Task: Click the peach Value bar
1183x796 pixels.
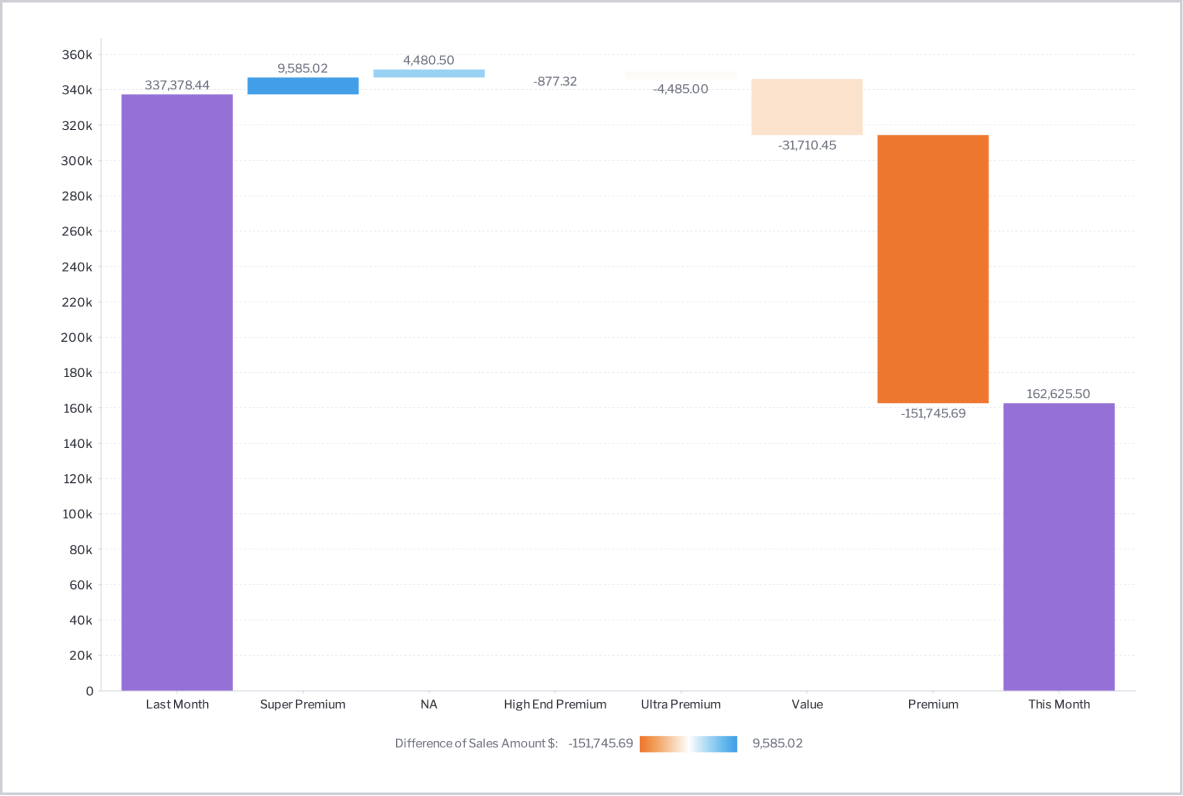Action: click(x=807, y=107)
